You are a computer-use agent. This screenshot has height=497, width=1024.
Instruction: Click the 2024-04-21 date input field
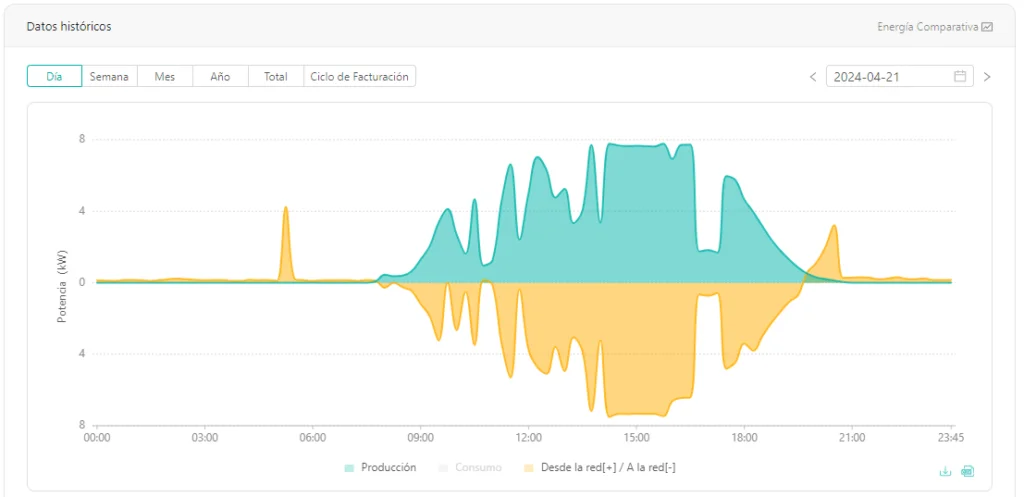pyautogui.click(x=899, y=76)
